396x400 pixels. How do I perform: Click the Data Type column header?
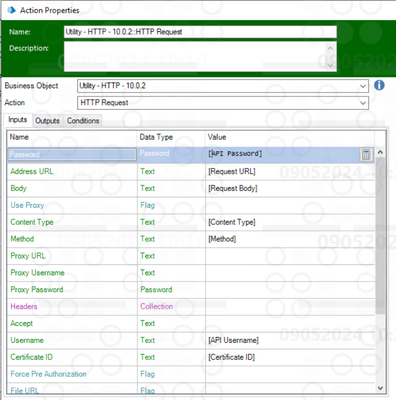tap(156, 137)
